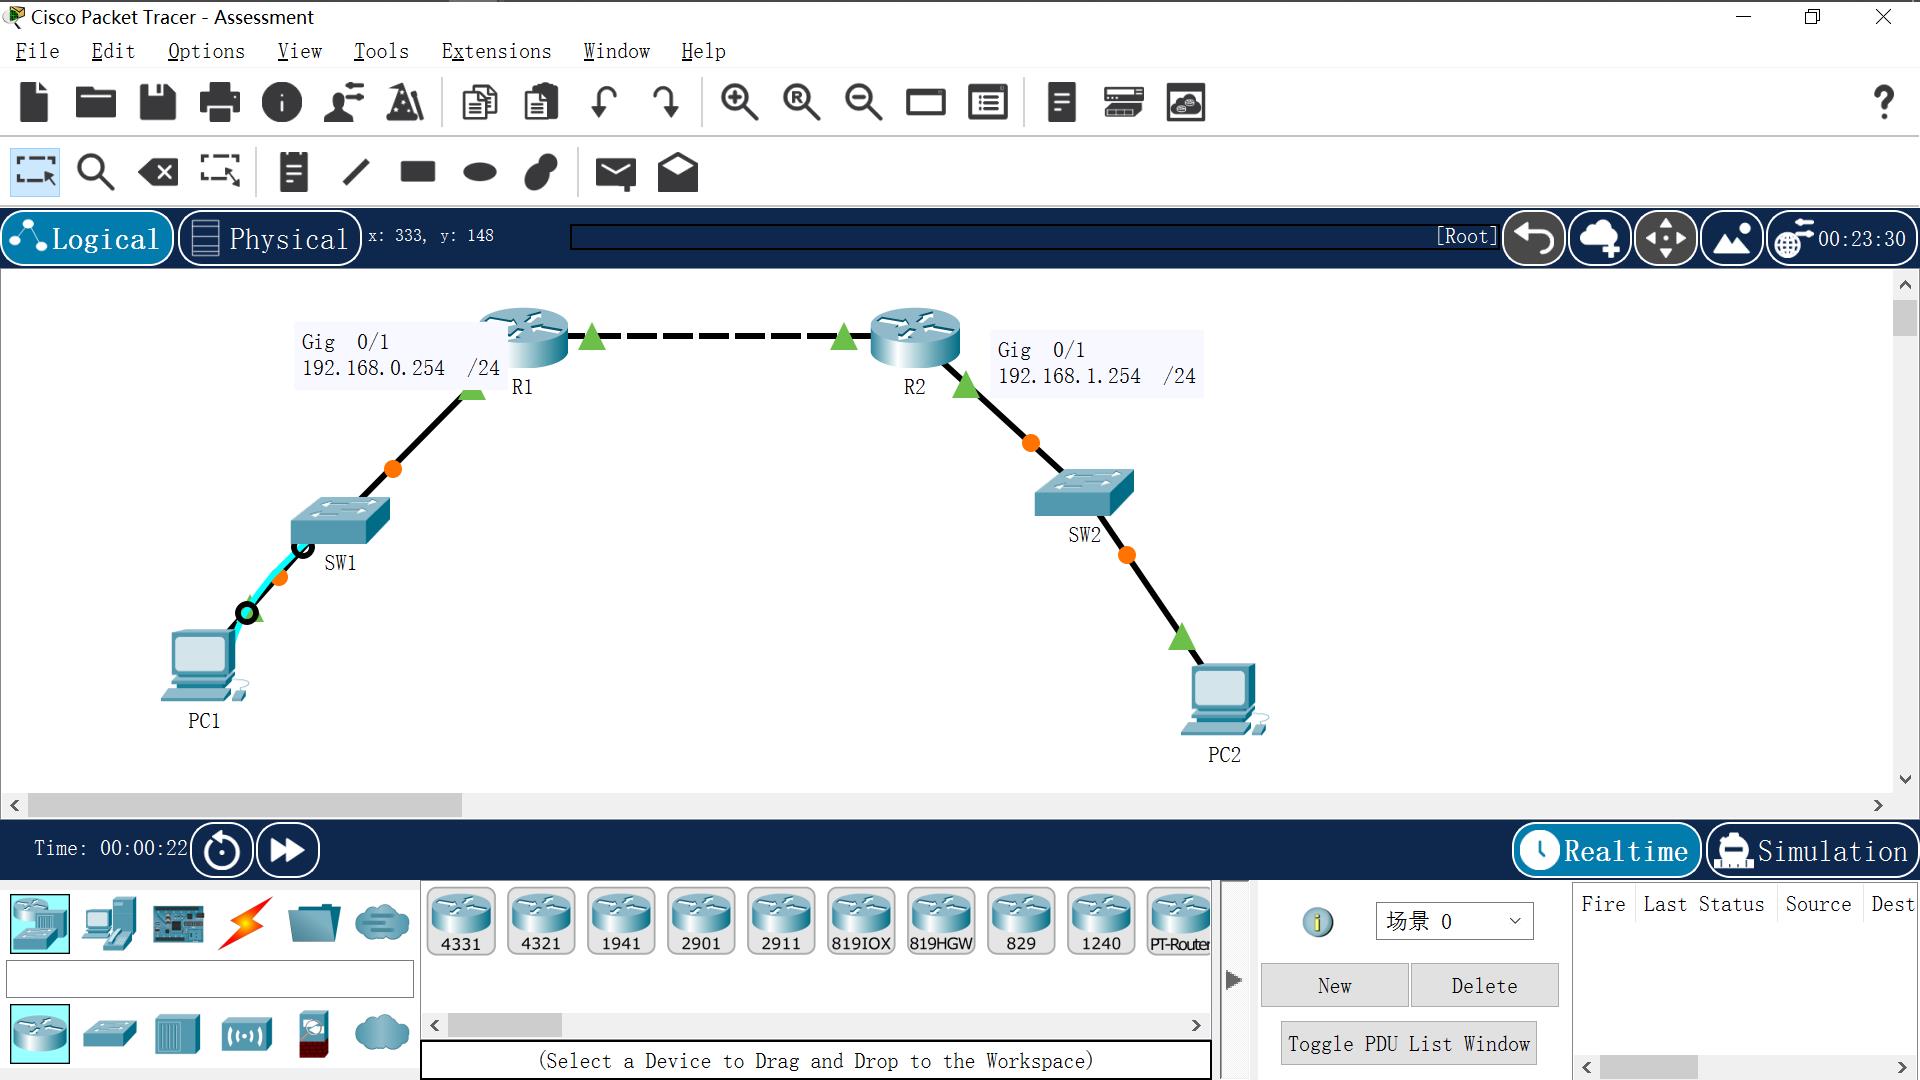
Task: Switch to Realtime mode
Action: point(1604,848)
